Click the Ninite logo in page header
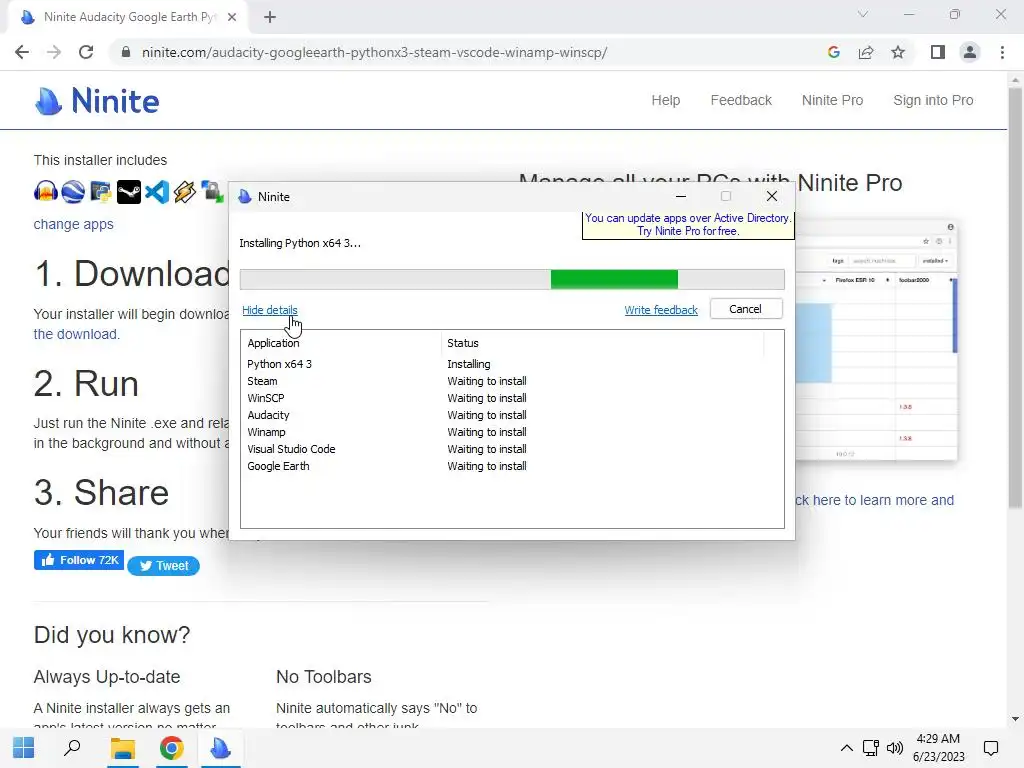Screen dimensions: 1024x768 coord(97,101)
